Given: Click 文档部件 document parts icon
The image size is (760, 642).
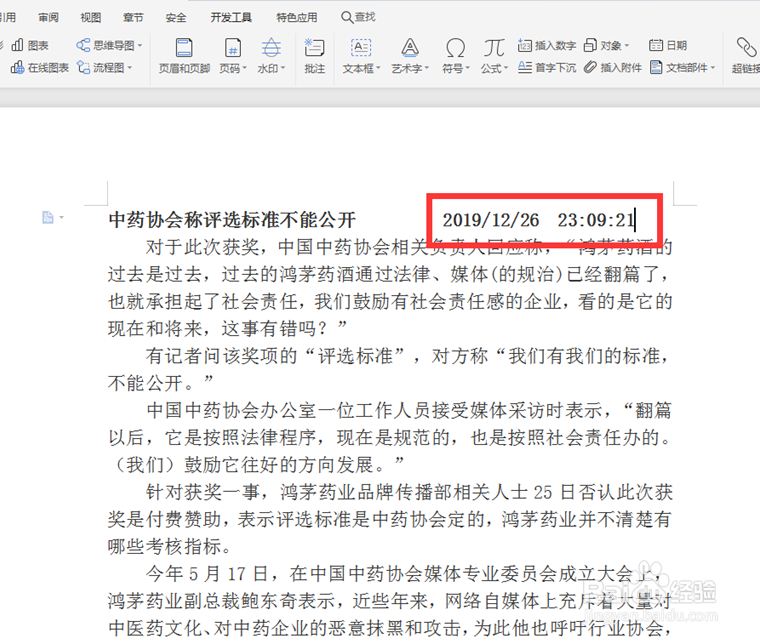Looking at the screenshot, I should (x=656, y=67).
